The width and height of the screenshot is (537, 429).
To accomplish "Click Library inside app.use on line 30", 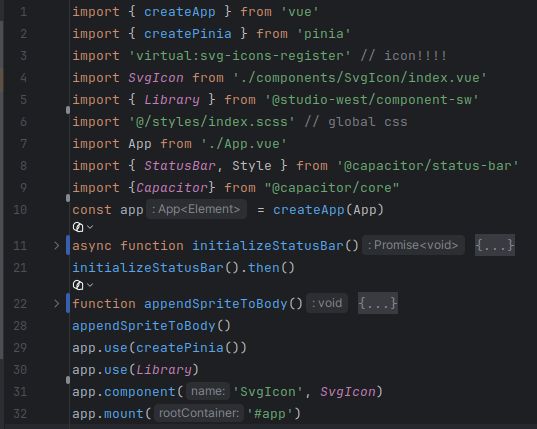I will coord(164,369).
